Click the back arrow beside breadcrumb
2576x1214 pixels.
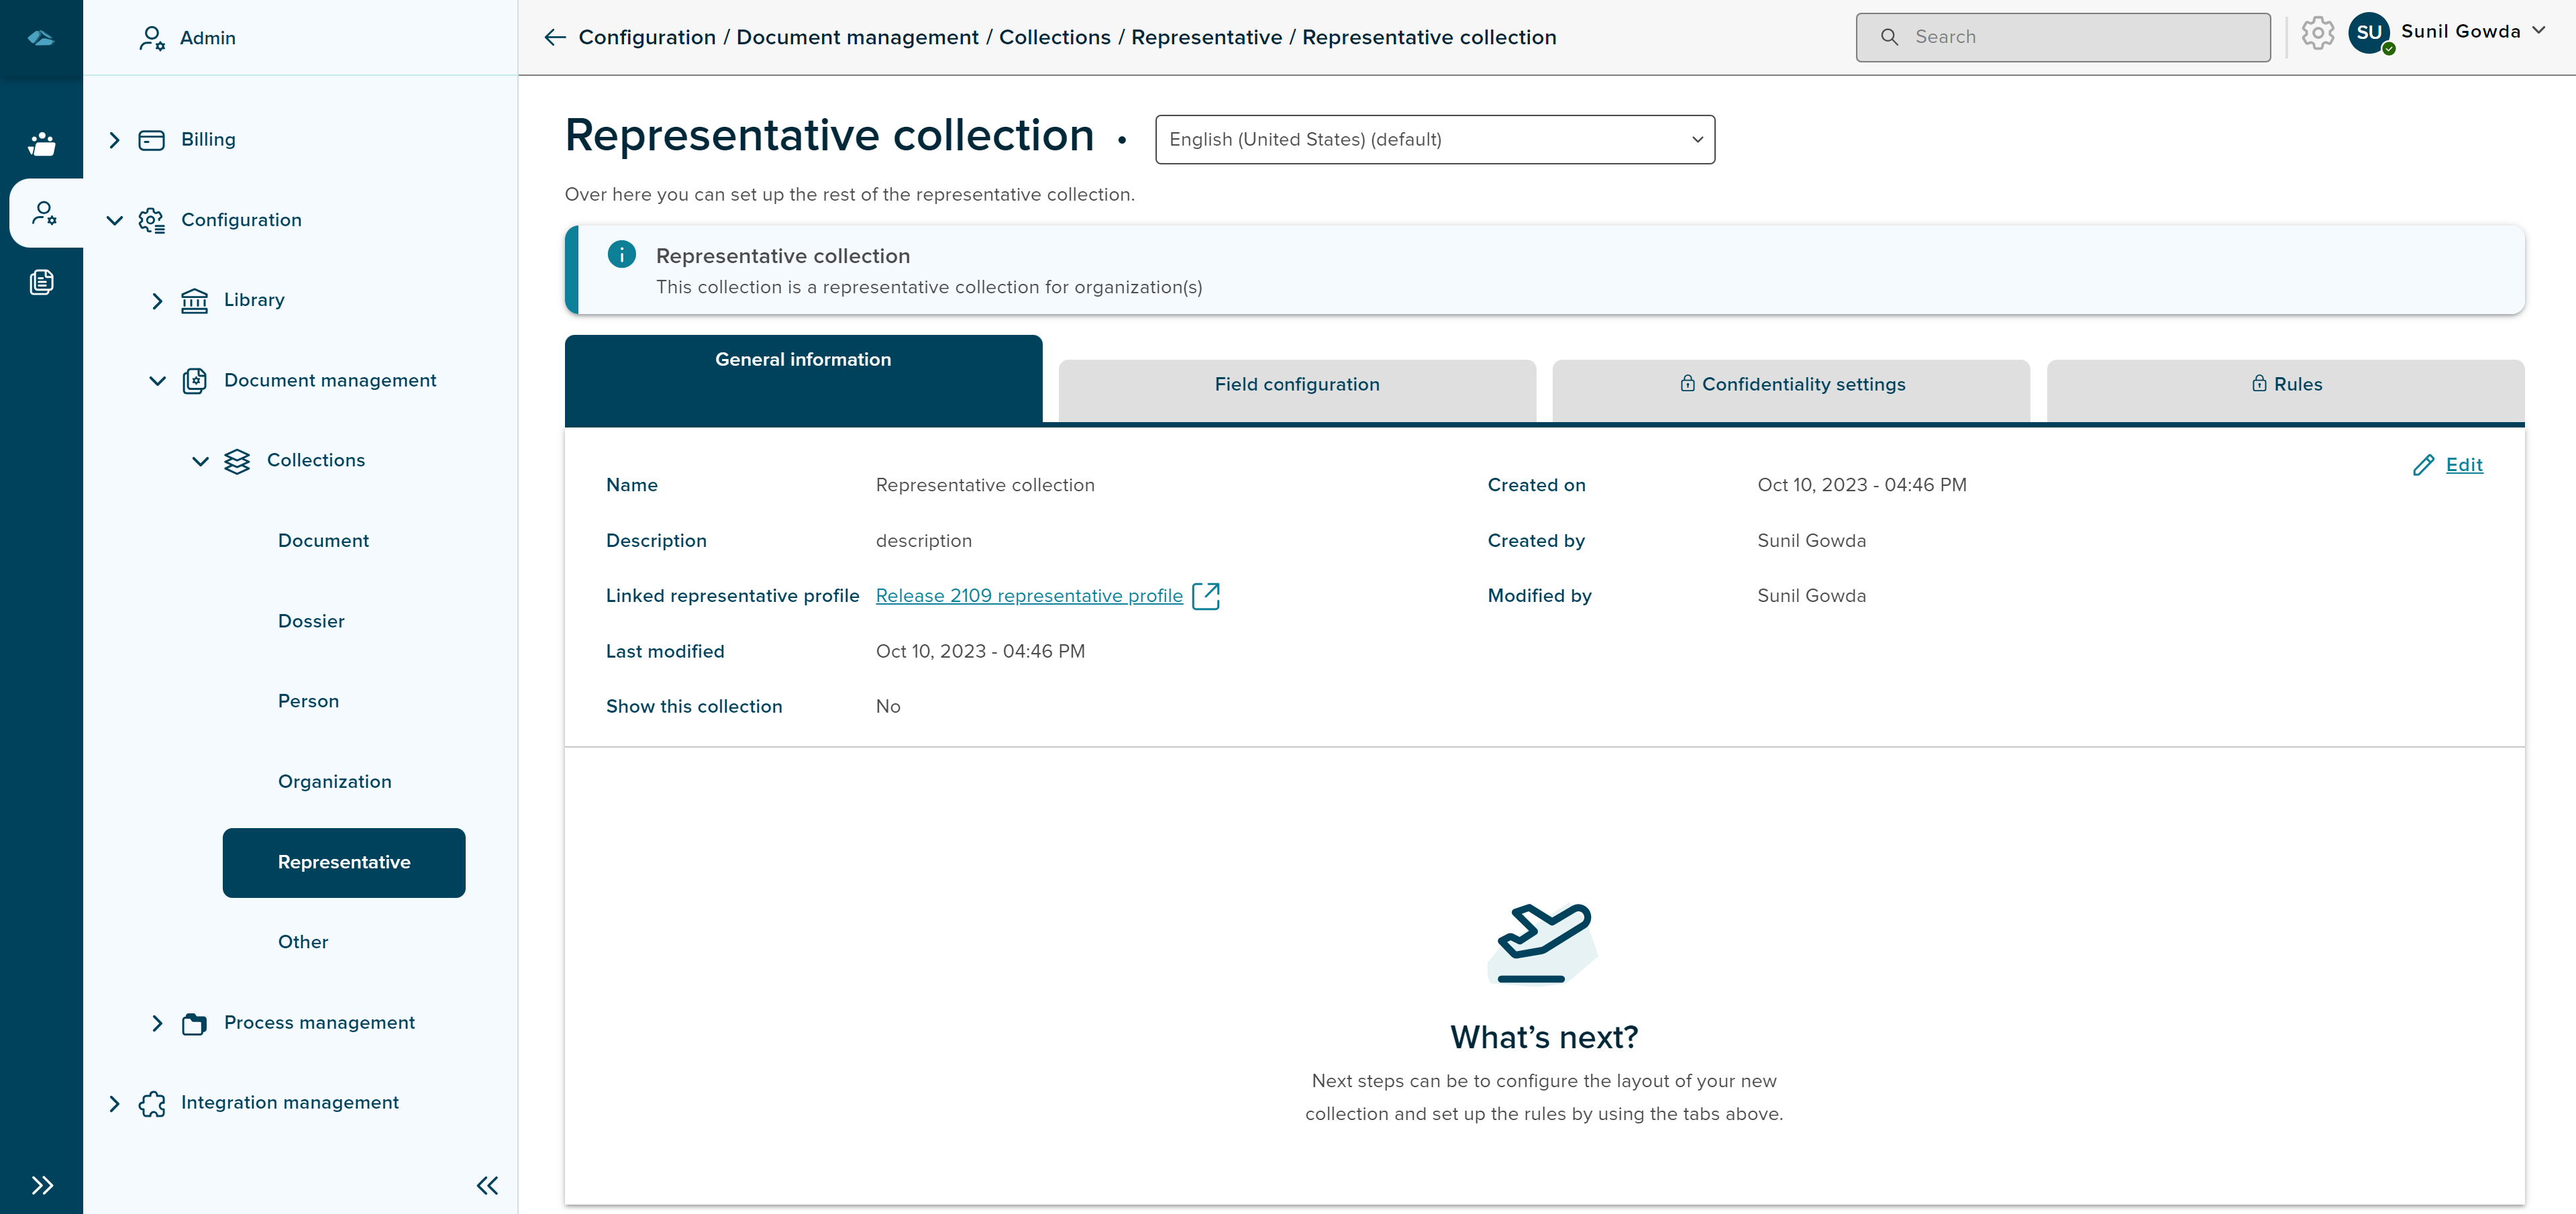pos(555,37)
